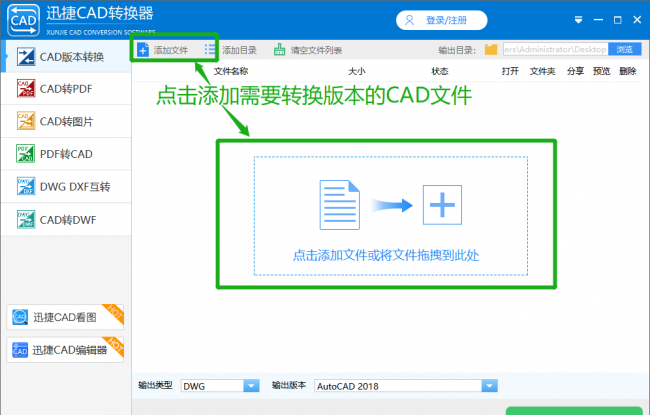Click the PDF转CAD sidebar icon
This screenshot has width=650, height=415.
pos(25,154)
